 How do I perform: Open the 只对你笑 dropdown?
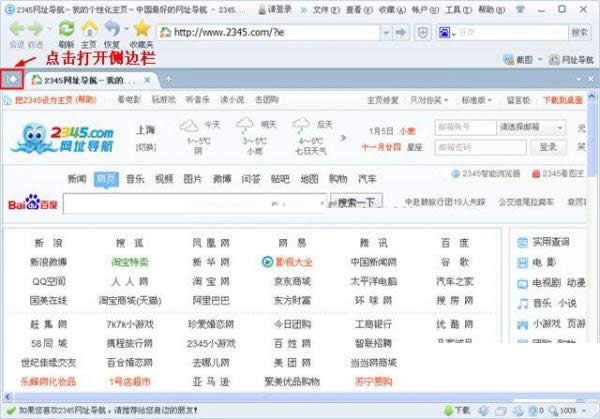429,100
